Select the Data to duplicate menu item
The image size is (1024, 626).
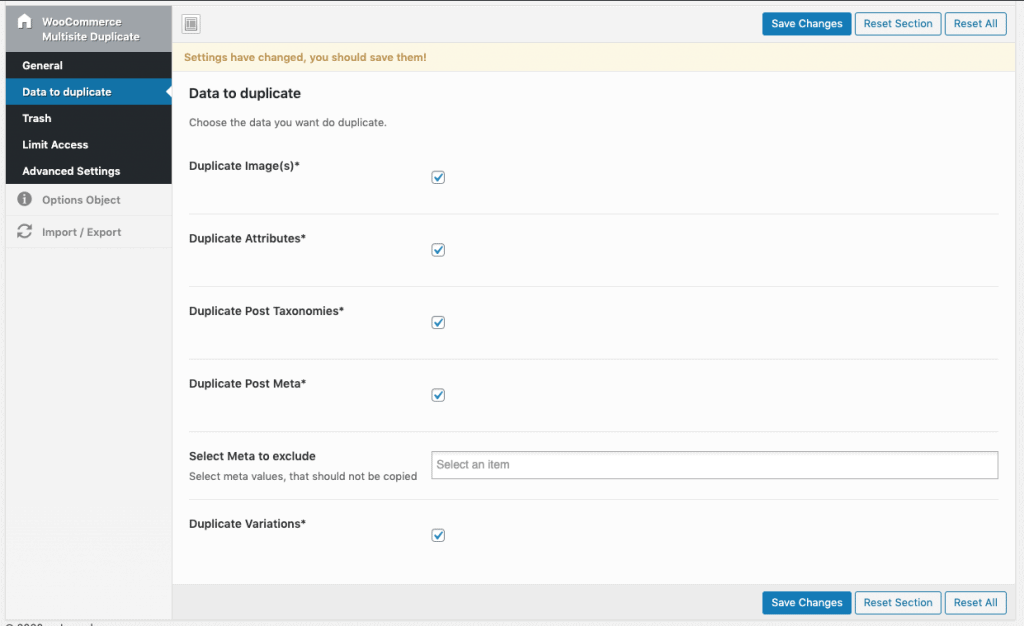67,92
